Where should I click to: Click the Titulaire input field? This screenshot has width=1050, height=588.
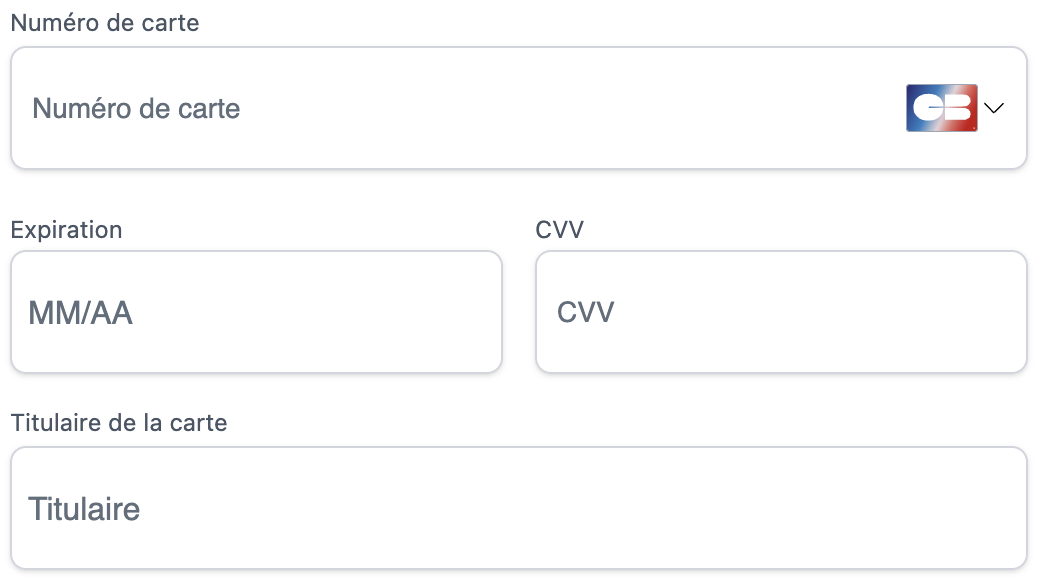tap(518, 509)
